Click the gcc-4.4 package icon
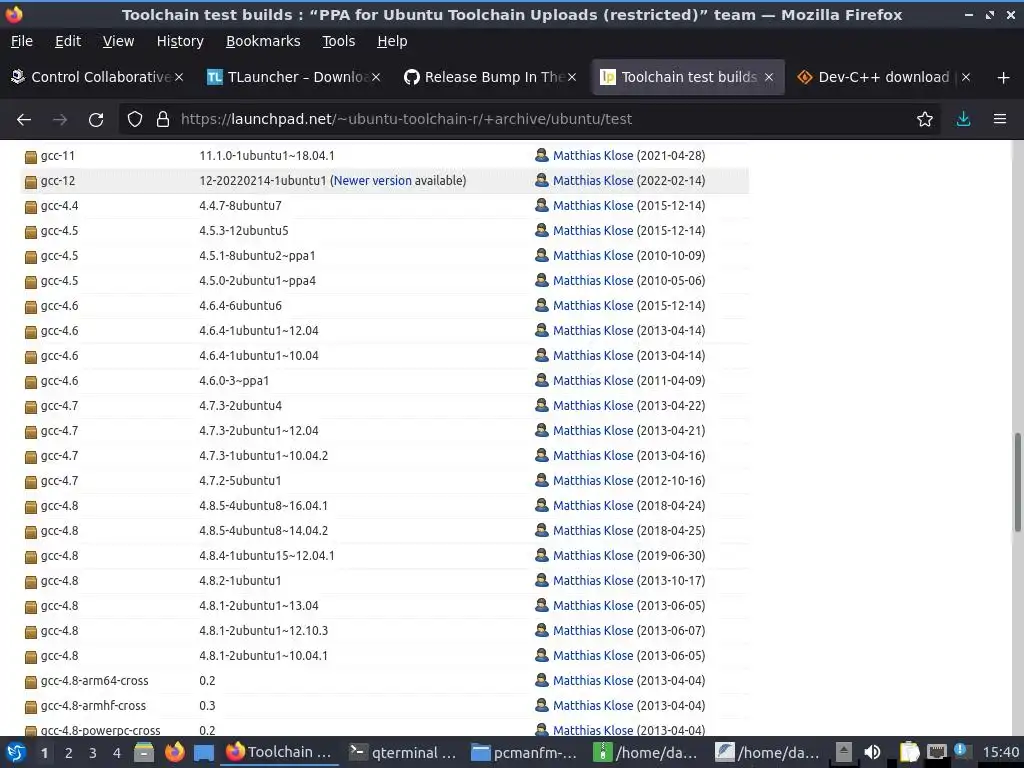The height and width of the screenshot is (768, 1024). (x=31, y=207)
